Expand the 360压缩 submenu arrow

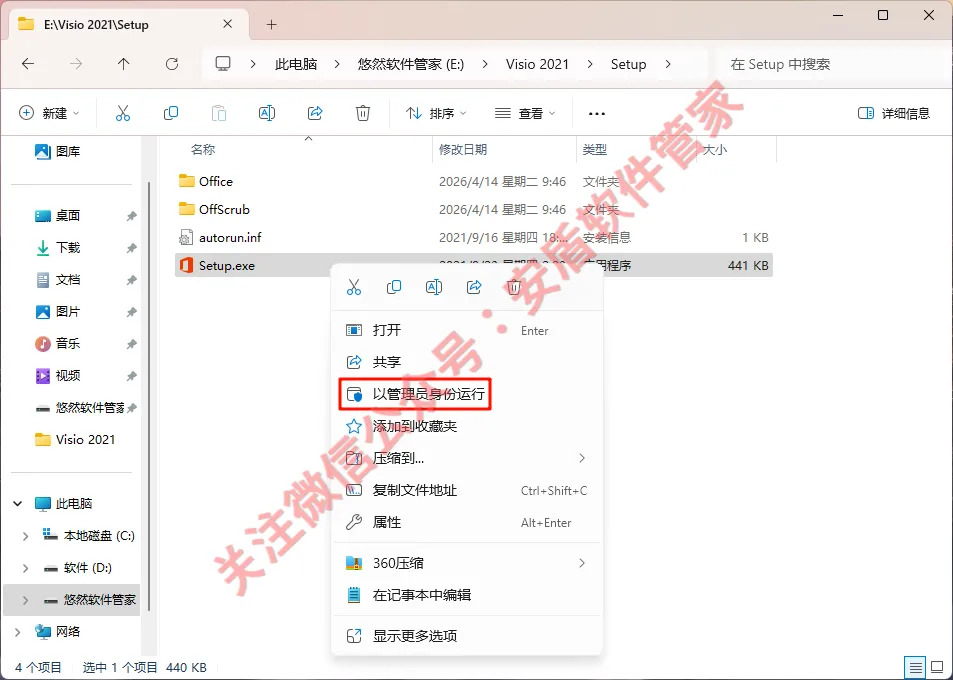582,563
